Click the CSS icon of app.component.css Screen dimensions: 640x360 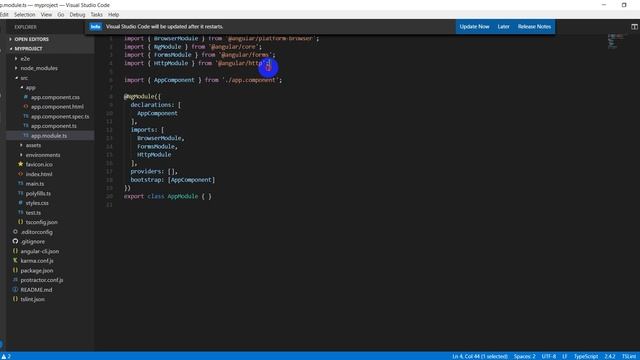tap(26, 97)
